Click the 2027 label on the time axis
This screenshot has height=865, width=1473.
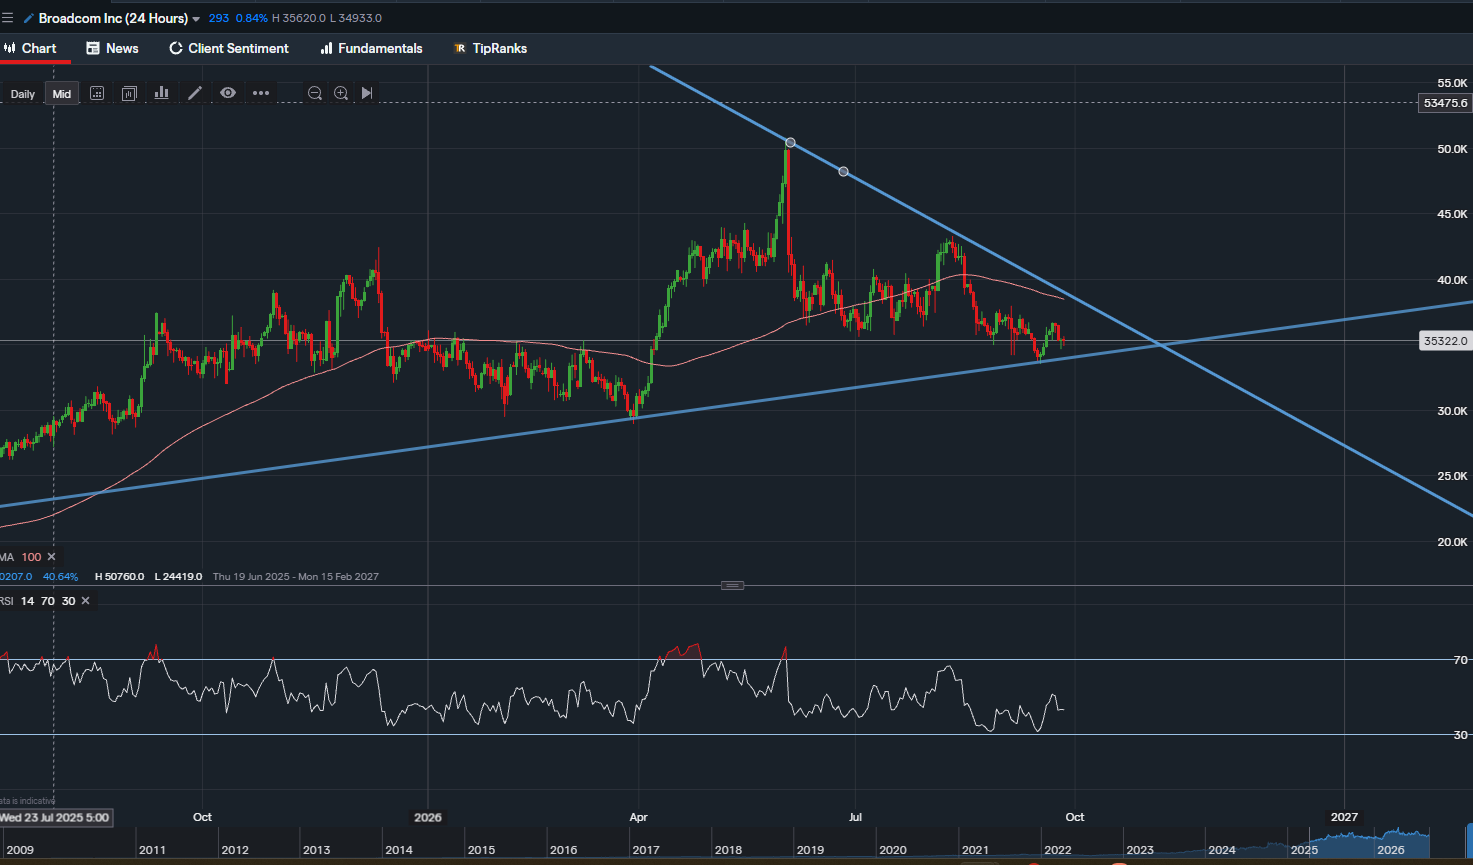point(1344,817)
